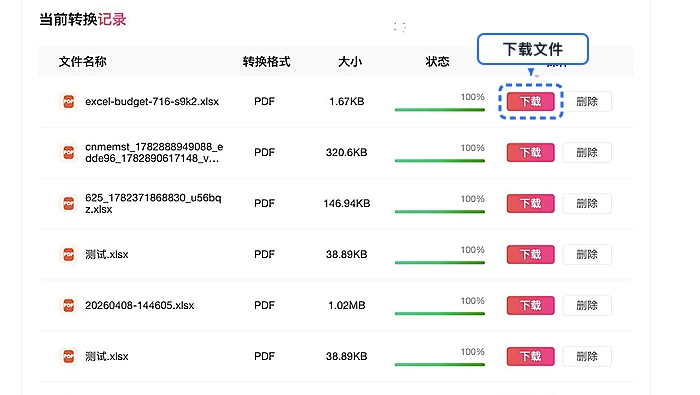Click the progress bar of the 1.02MB file
This screenshot has height=395, width=700.
[x=440, y=313]
